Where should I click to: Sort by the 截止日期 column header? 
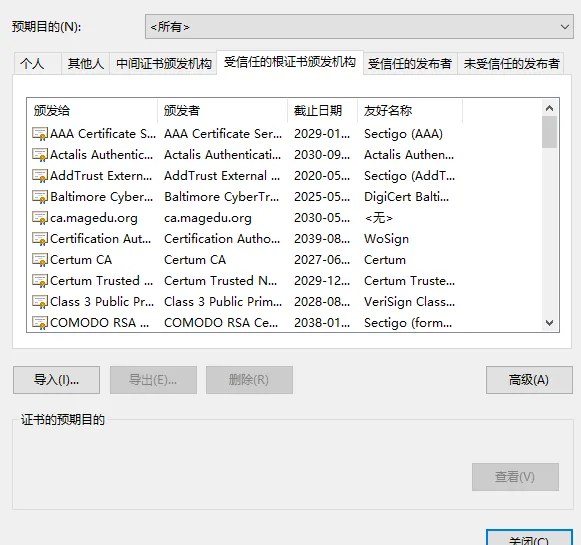(322, 110)
